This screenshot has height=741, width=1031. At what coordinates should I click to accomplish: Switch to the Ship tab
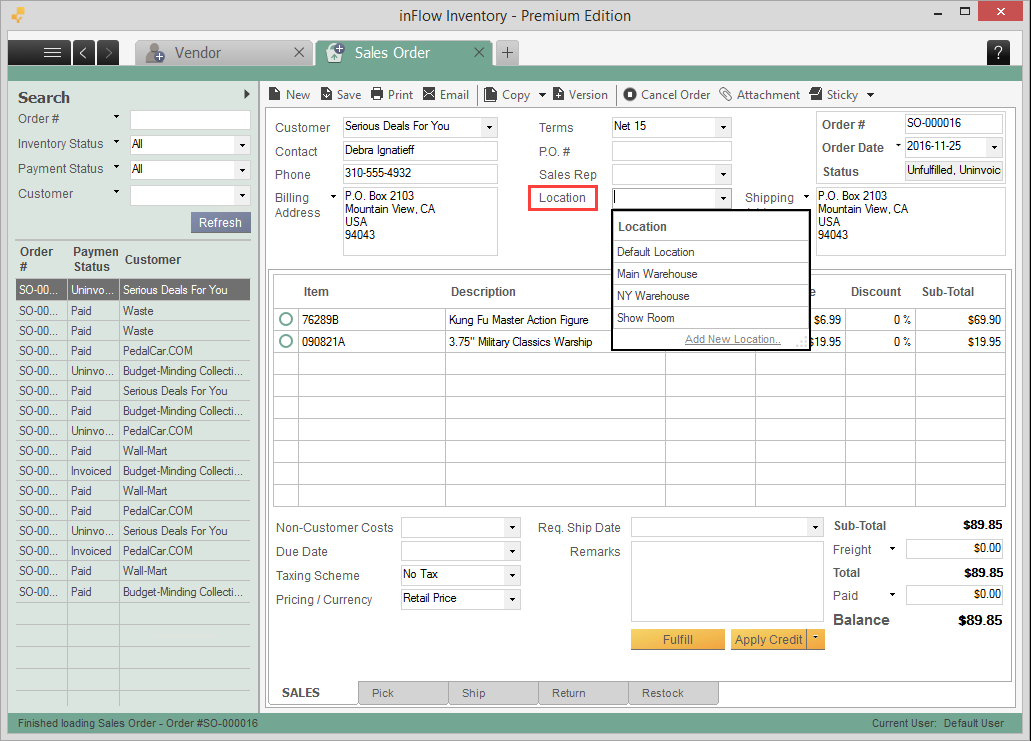click(x=493, y=693)
